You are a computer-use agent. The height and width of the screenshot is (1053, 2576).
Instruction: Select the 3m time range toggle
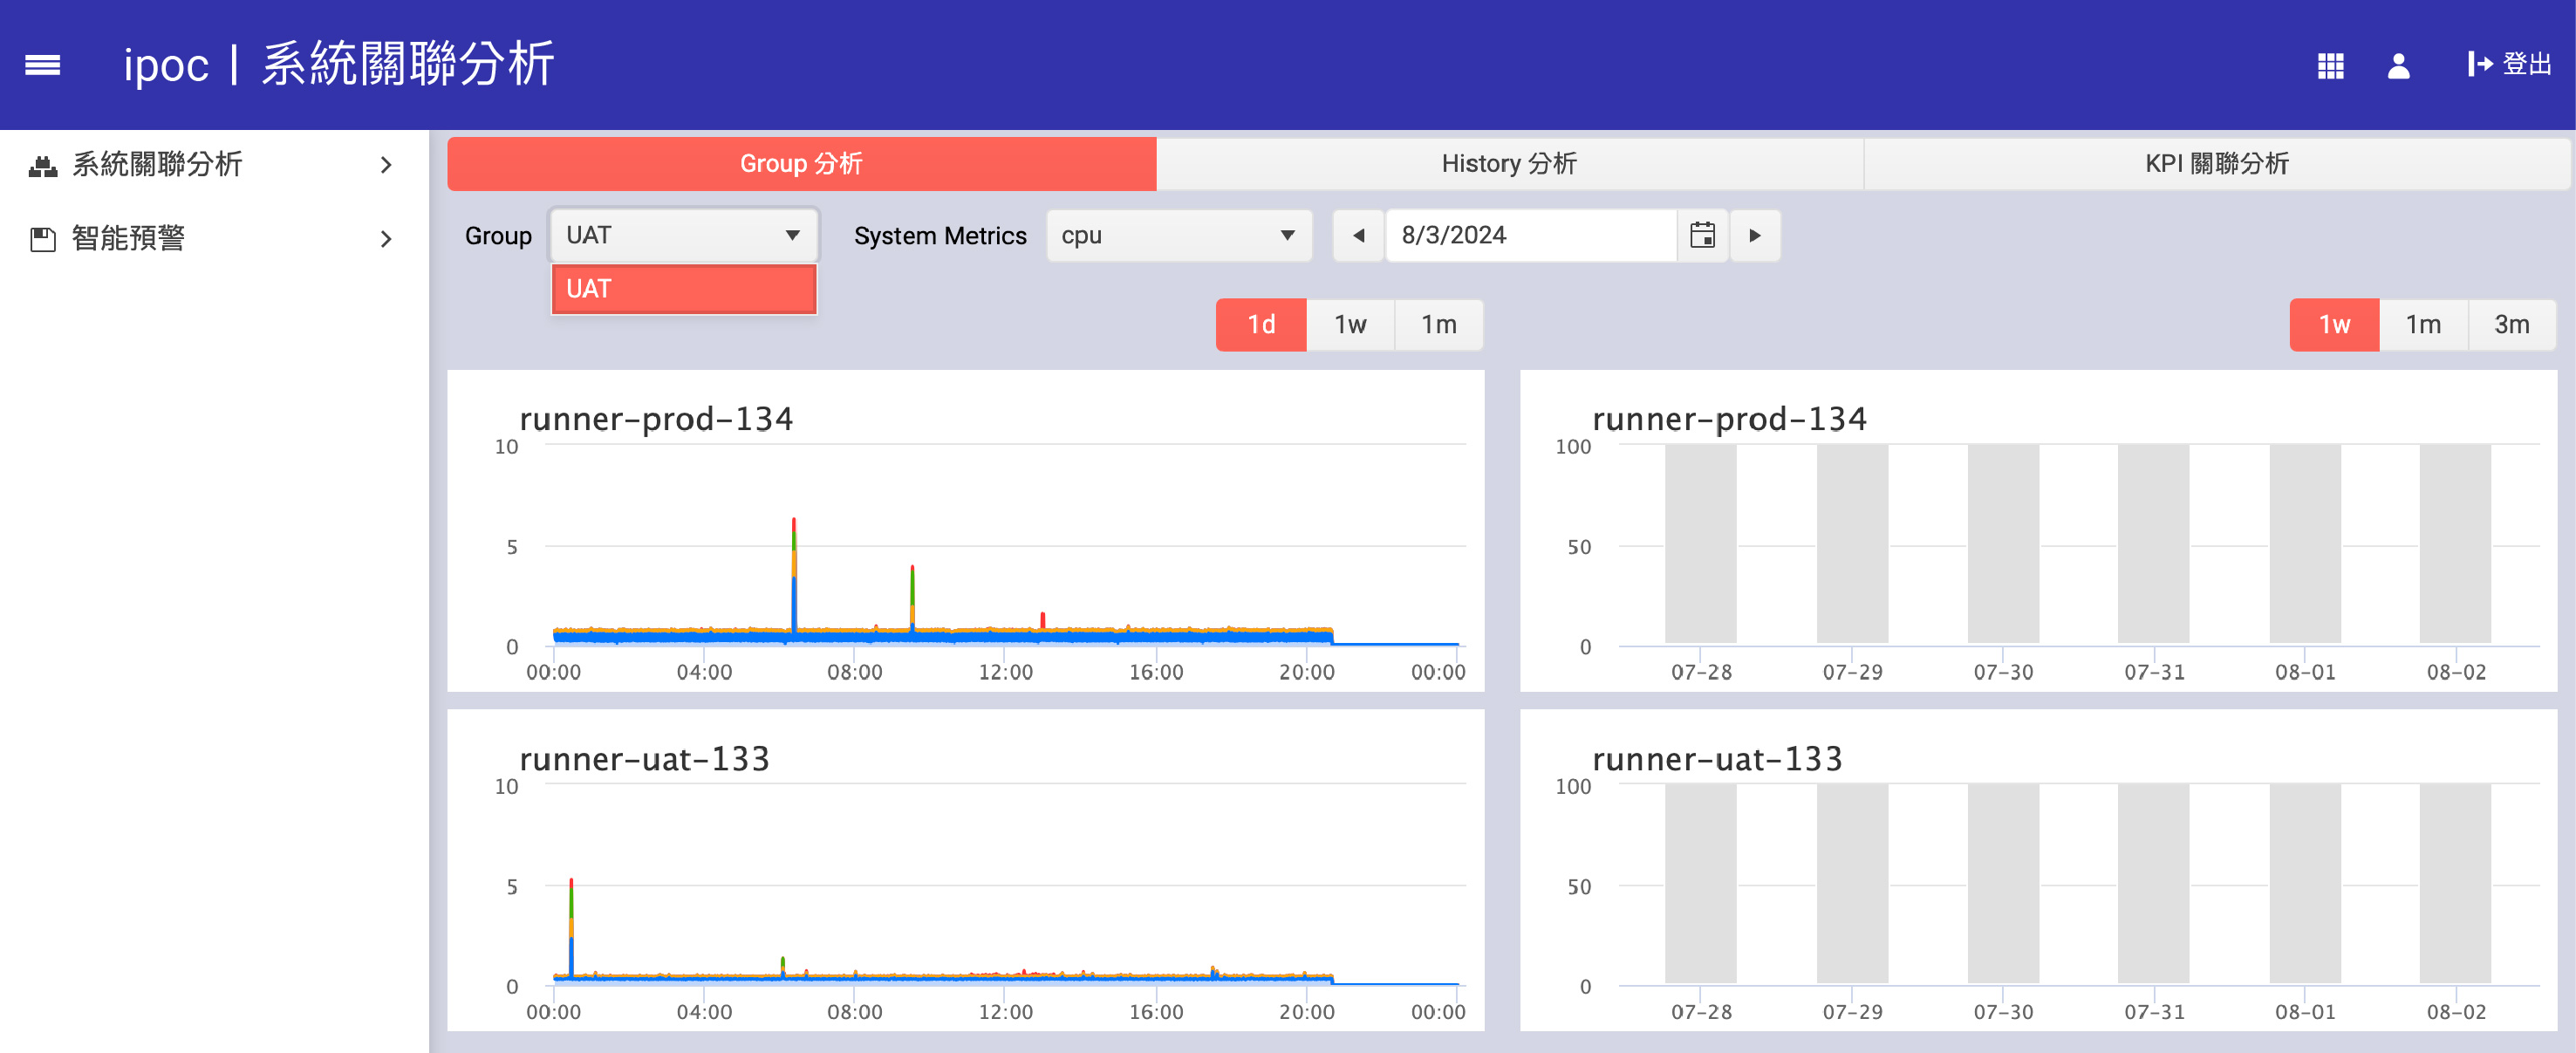2512,324
